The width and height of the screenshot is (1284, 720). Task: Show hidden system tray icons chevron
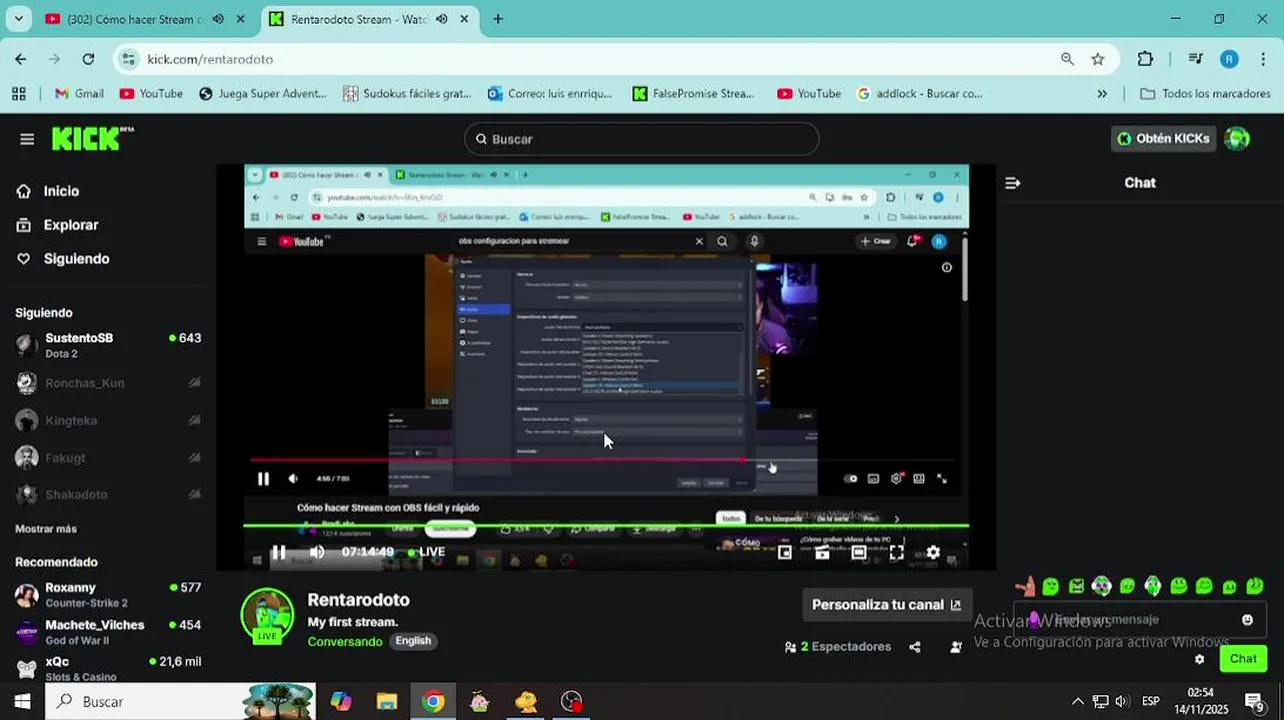pos(1077,702)
